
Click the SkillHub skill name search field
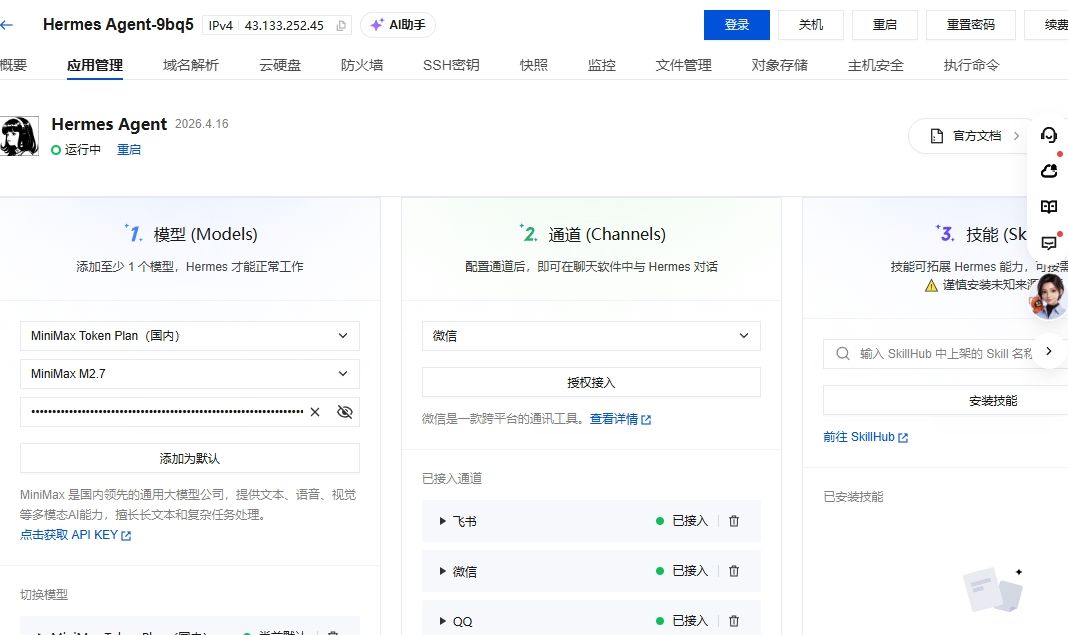(x=945, y=354)
